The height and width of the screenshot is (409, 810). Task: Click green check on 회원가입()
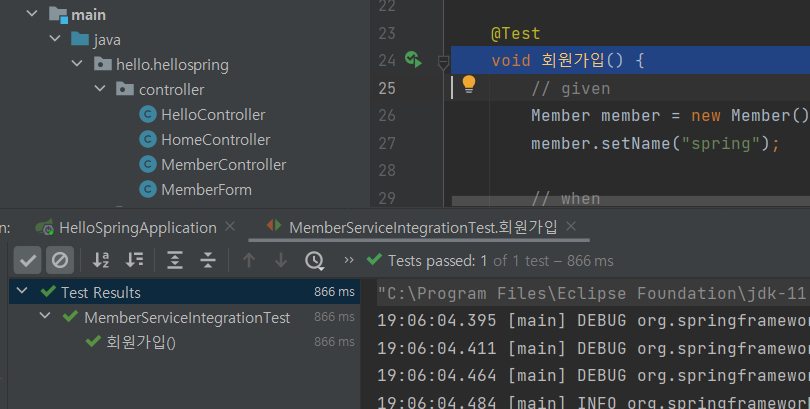(x=93, y=341)
